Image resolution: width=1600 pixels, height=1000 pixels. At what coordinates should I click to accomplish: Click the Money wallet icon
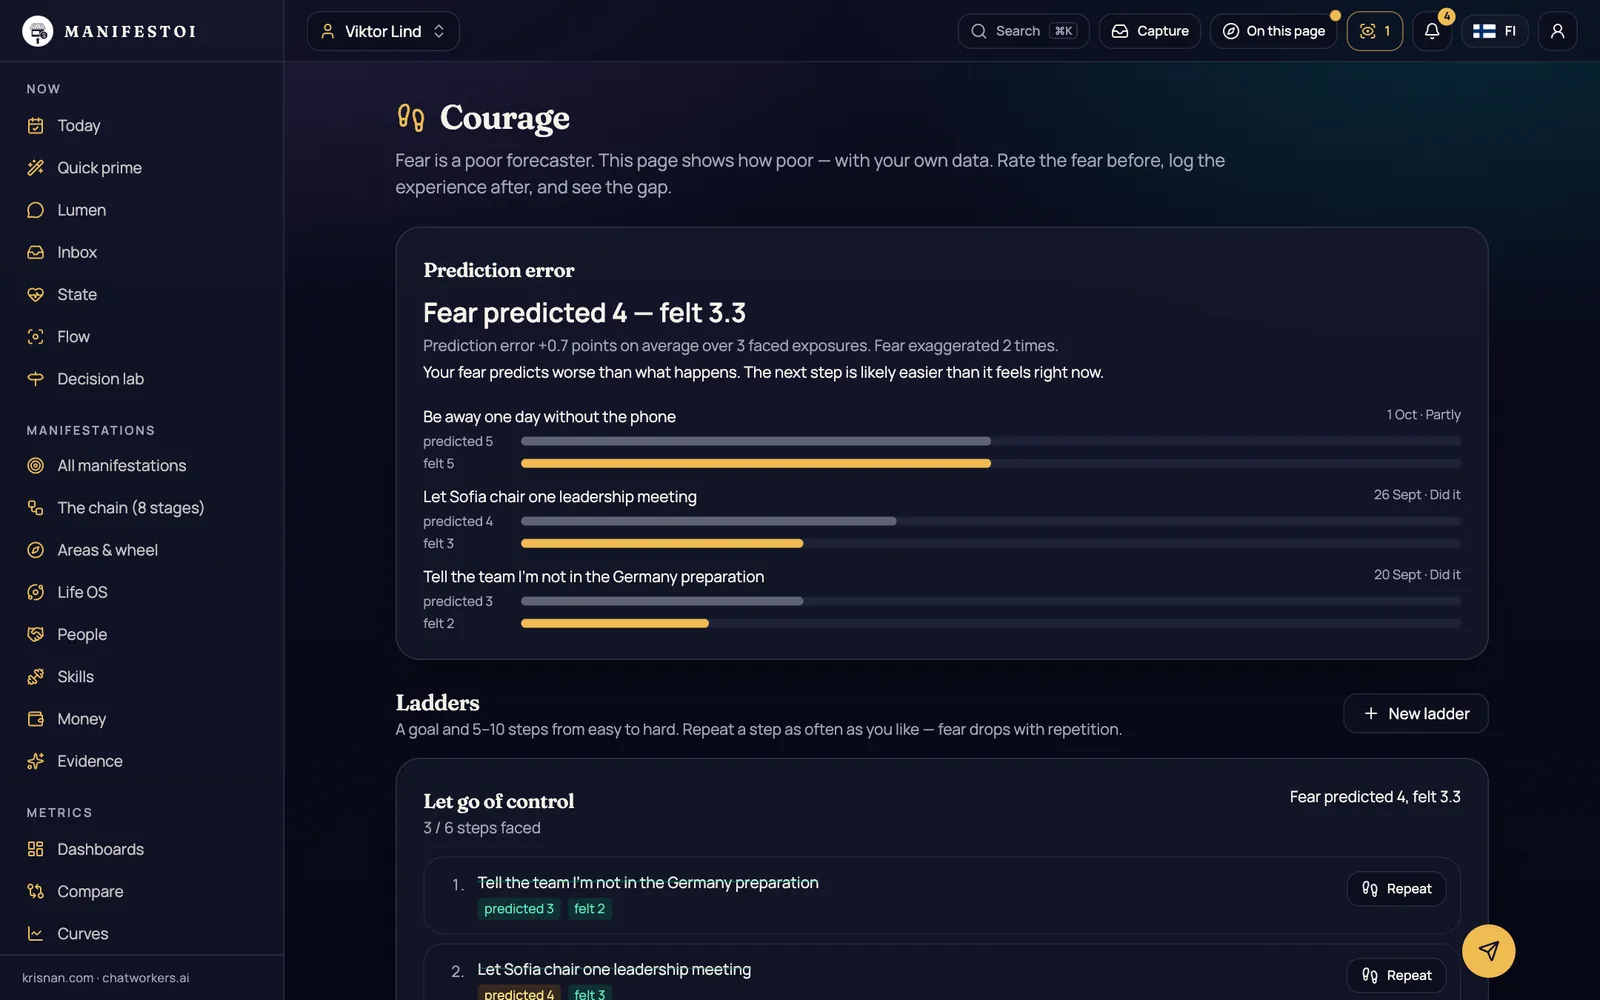coord(36,719)
